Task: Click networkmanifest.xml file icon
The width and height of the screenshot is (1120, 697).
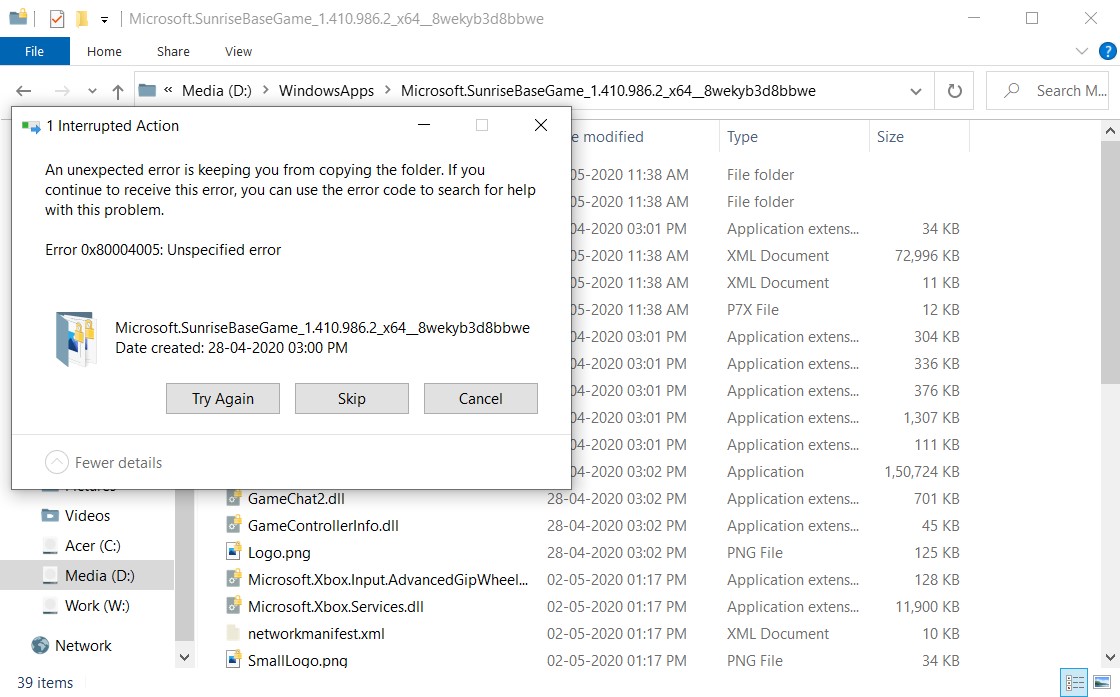Action: (x=234, y=633)
